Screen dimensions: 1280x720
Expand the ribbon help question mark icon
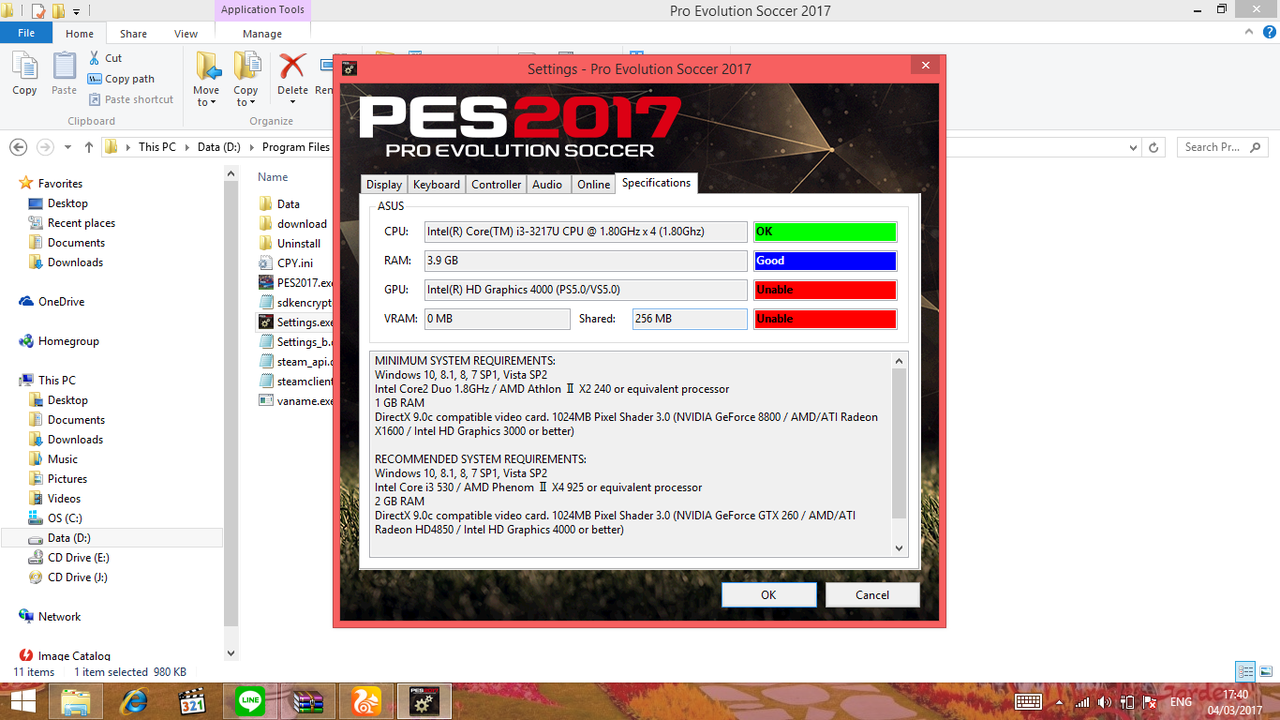[x=1270, y=33]
